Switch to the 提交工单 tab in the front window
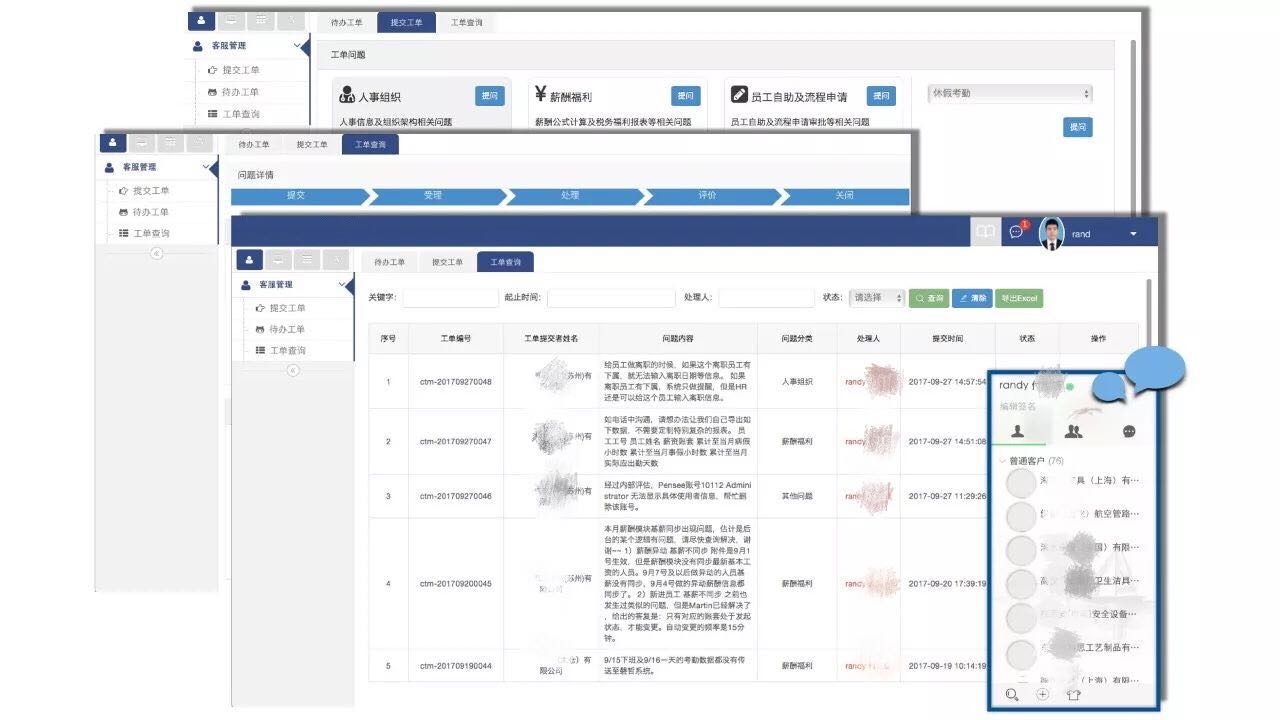The height and width of the screenshot is (720, 1280). 447,262
